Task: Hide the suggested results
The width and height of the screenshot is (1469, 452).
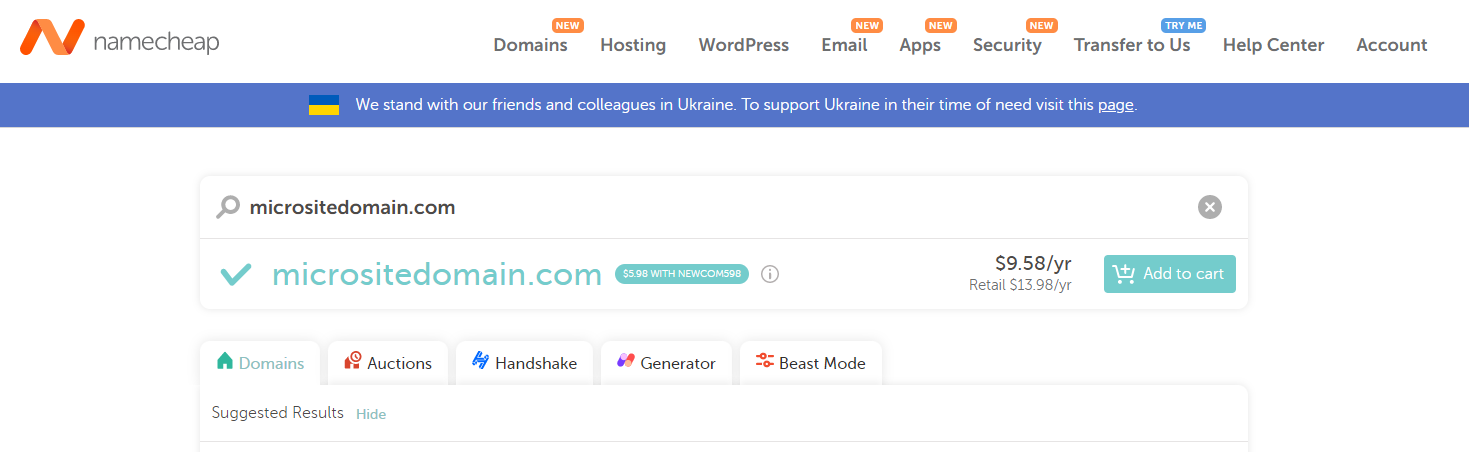Action: (371, 414)
